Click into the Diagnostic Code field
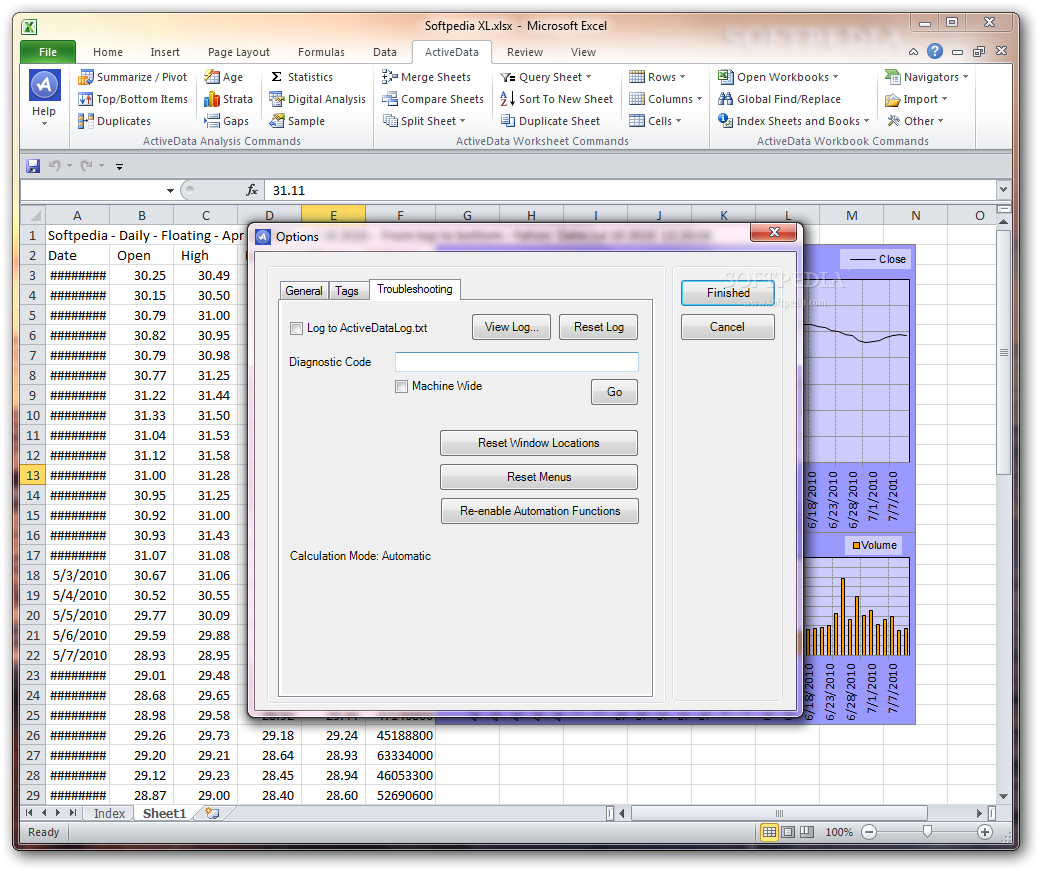This screenshot has height=871, width=1040. 517,362
